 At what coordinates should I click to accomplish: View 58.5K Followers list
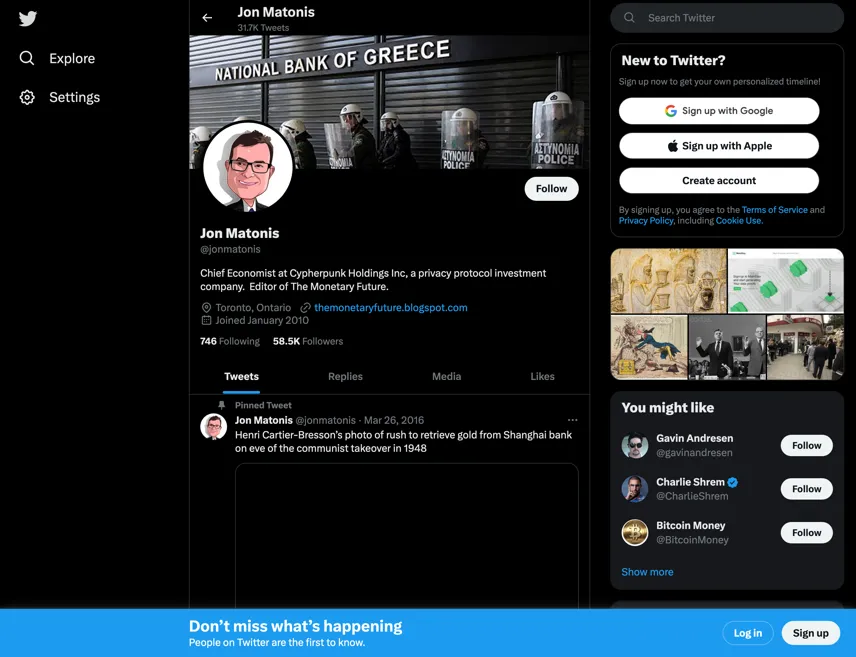[308, 341]
